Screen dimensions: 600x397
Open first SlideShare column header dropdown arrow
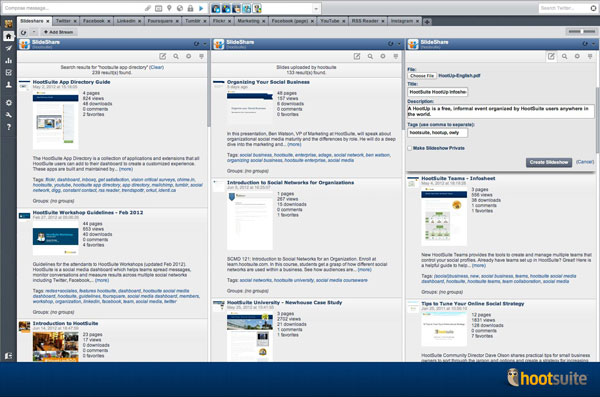[205, 44]
